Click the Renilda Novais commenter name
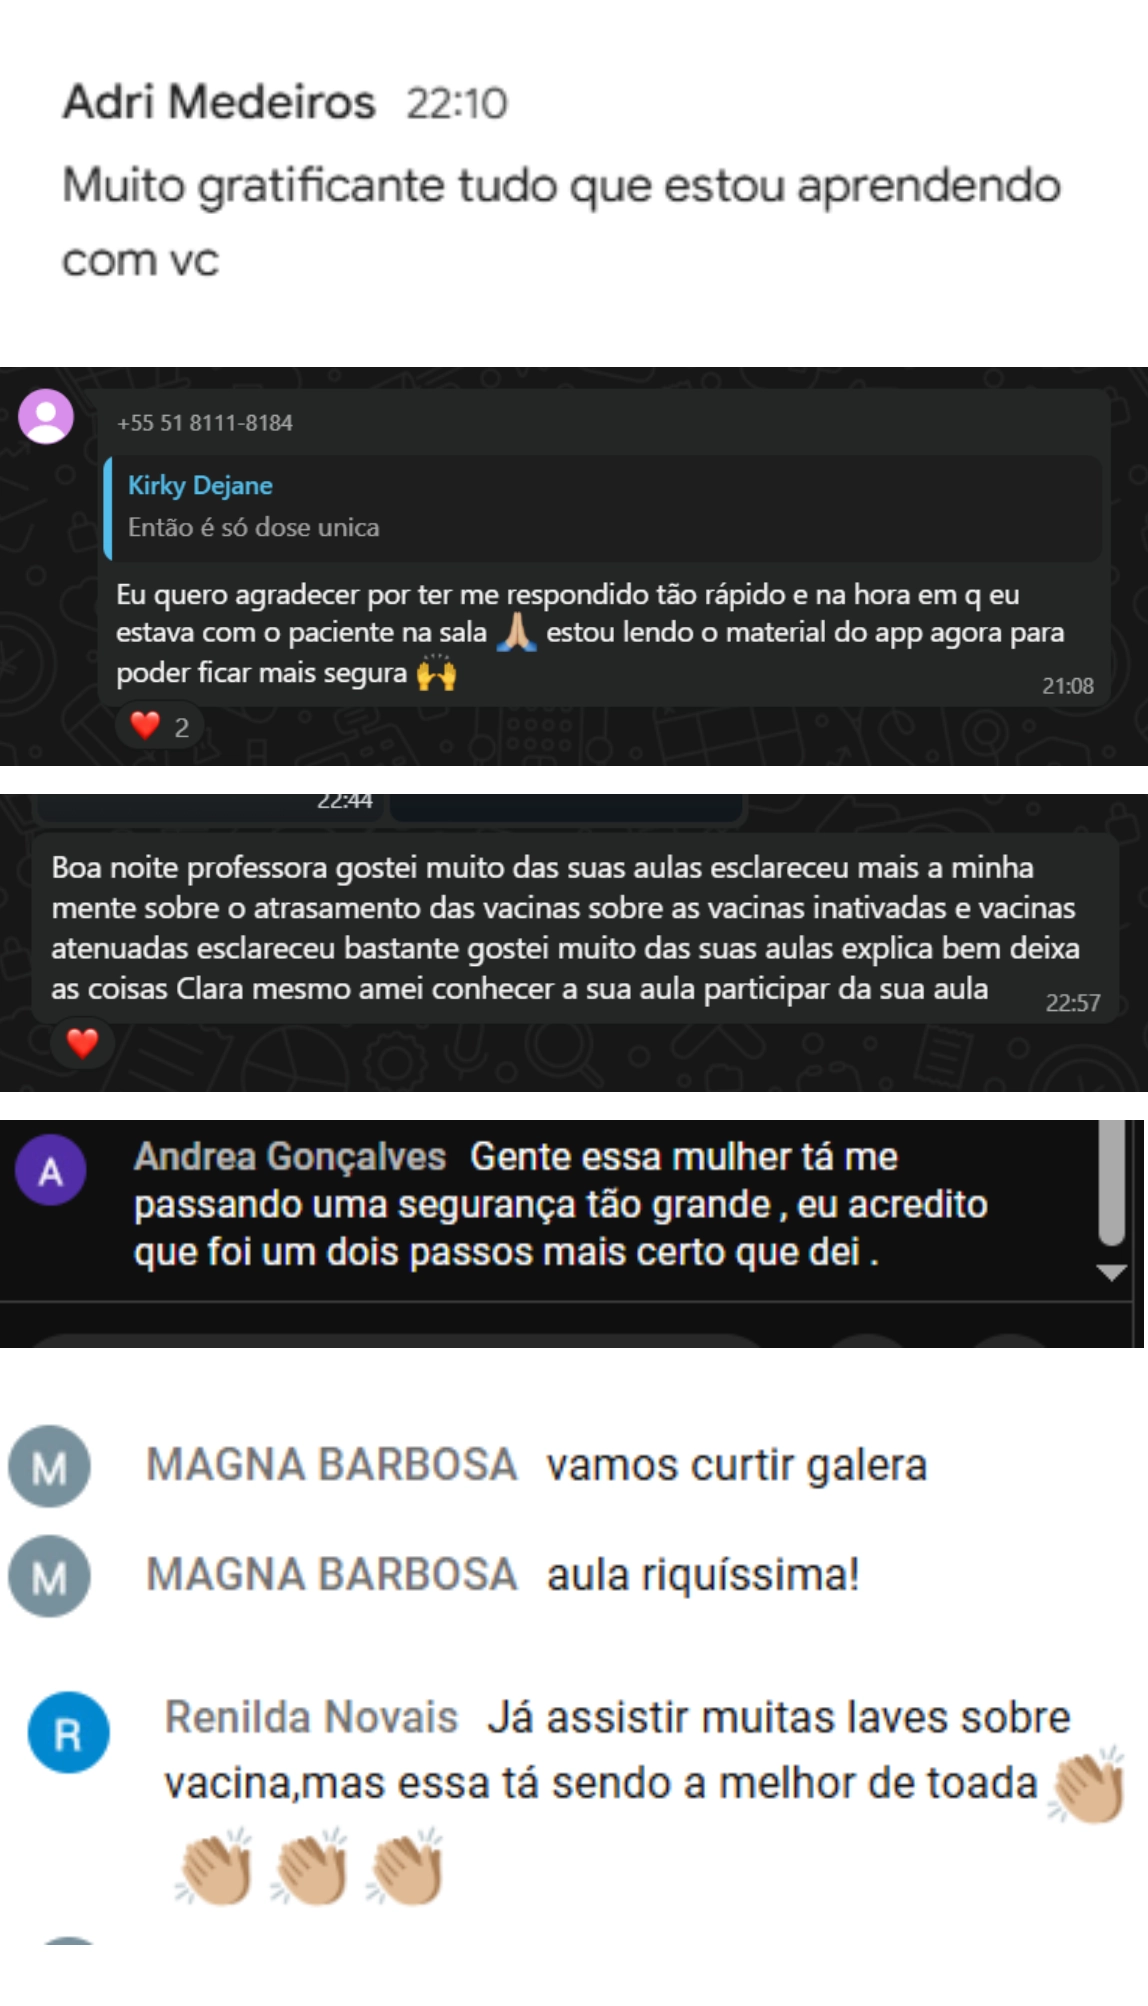Viewport: 1148px width, 2006px height. (311, 1717)
